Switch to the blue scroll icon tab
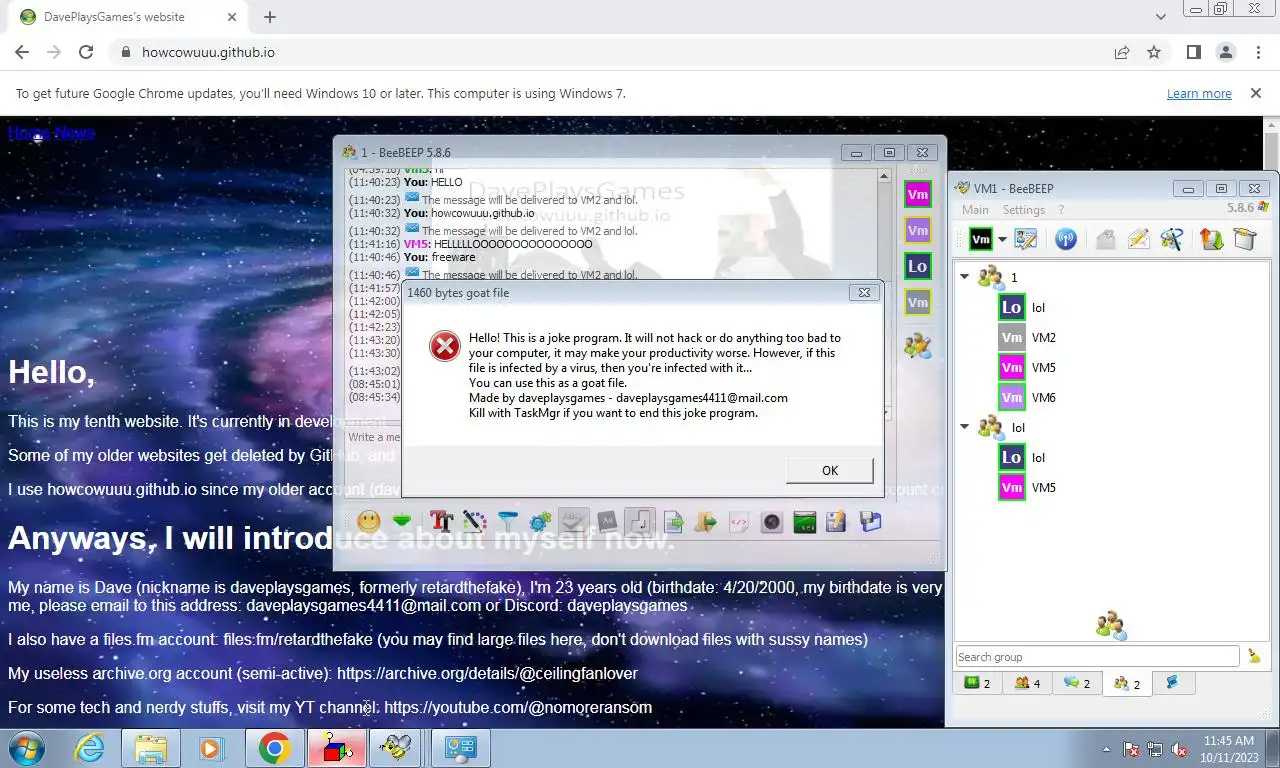The width and height of the screenshot is (1280, 768). coord(1172,683)
